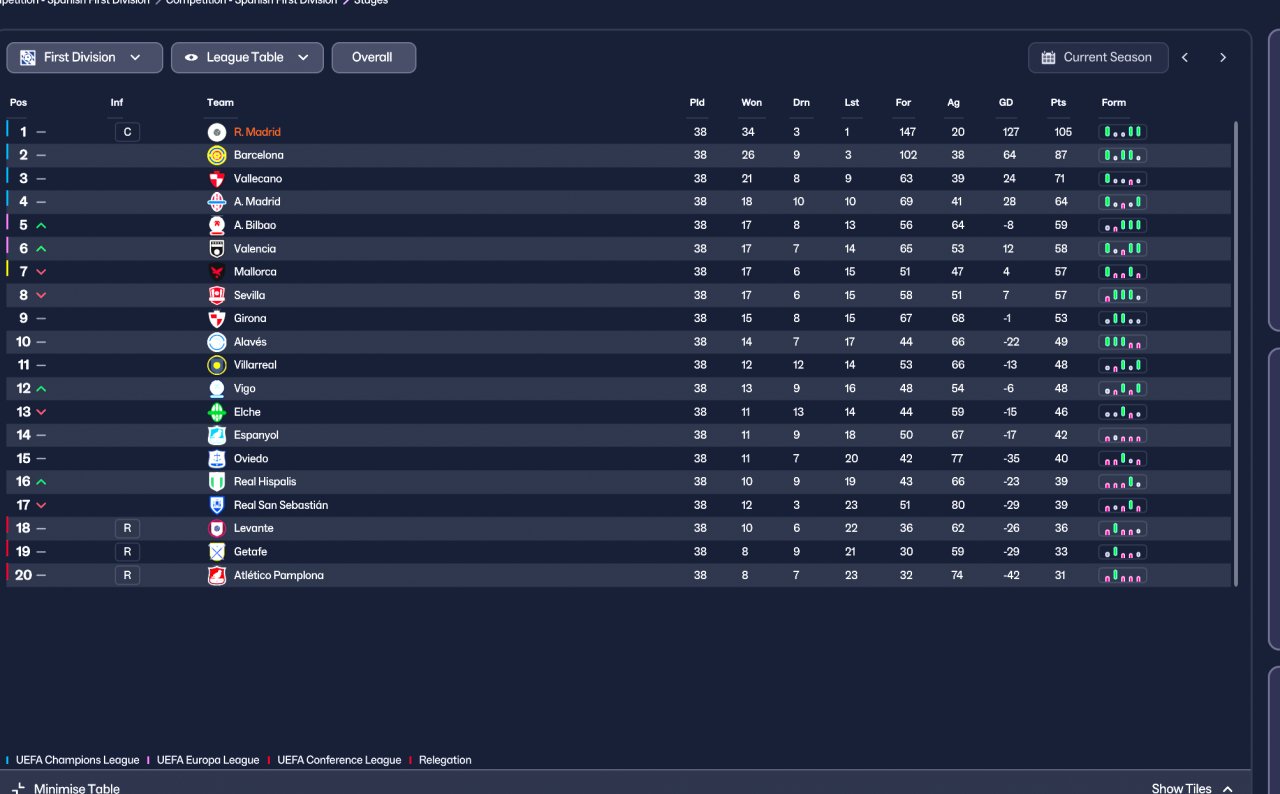Open the Current Season selector
The height and width of the screenshot is (794, 1280).
pos(1097,58)
